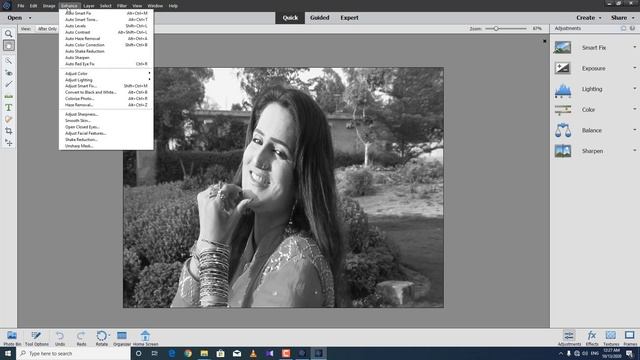Show the Adjustments panel from bottom bar
The height and width of the screenshot is (360, 640).
coord(569,338)
